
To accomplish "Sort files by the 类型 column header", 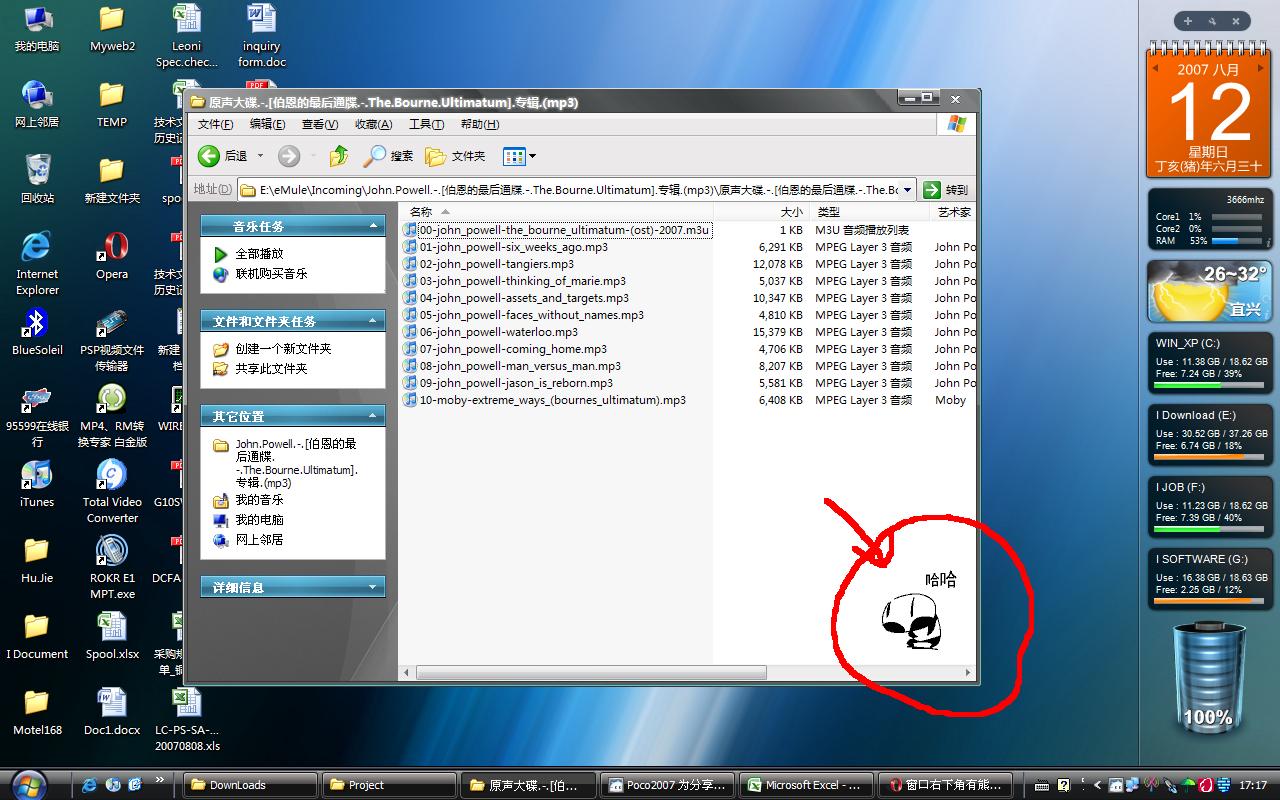I will (869, 212).
